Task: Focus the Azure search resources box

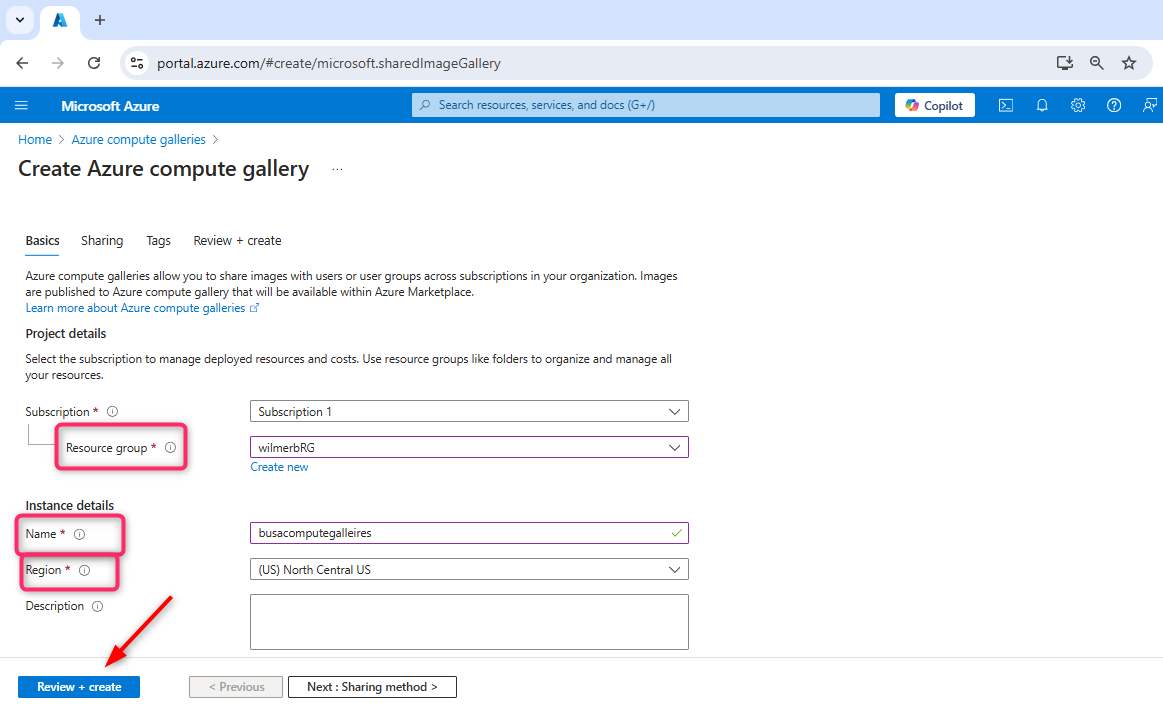Action: [x=646, y=105]
